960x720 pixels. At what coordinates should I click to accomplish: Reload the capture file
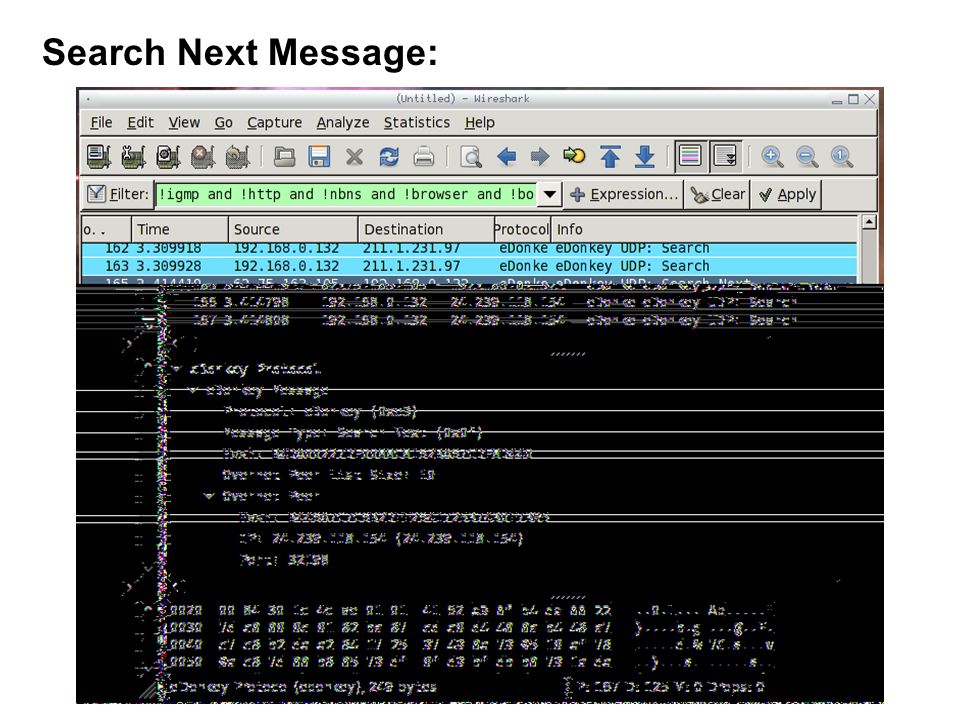pyautogui.click(x=389, y=157)
